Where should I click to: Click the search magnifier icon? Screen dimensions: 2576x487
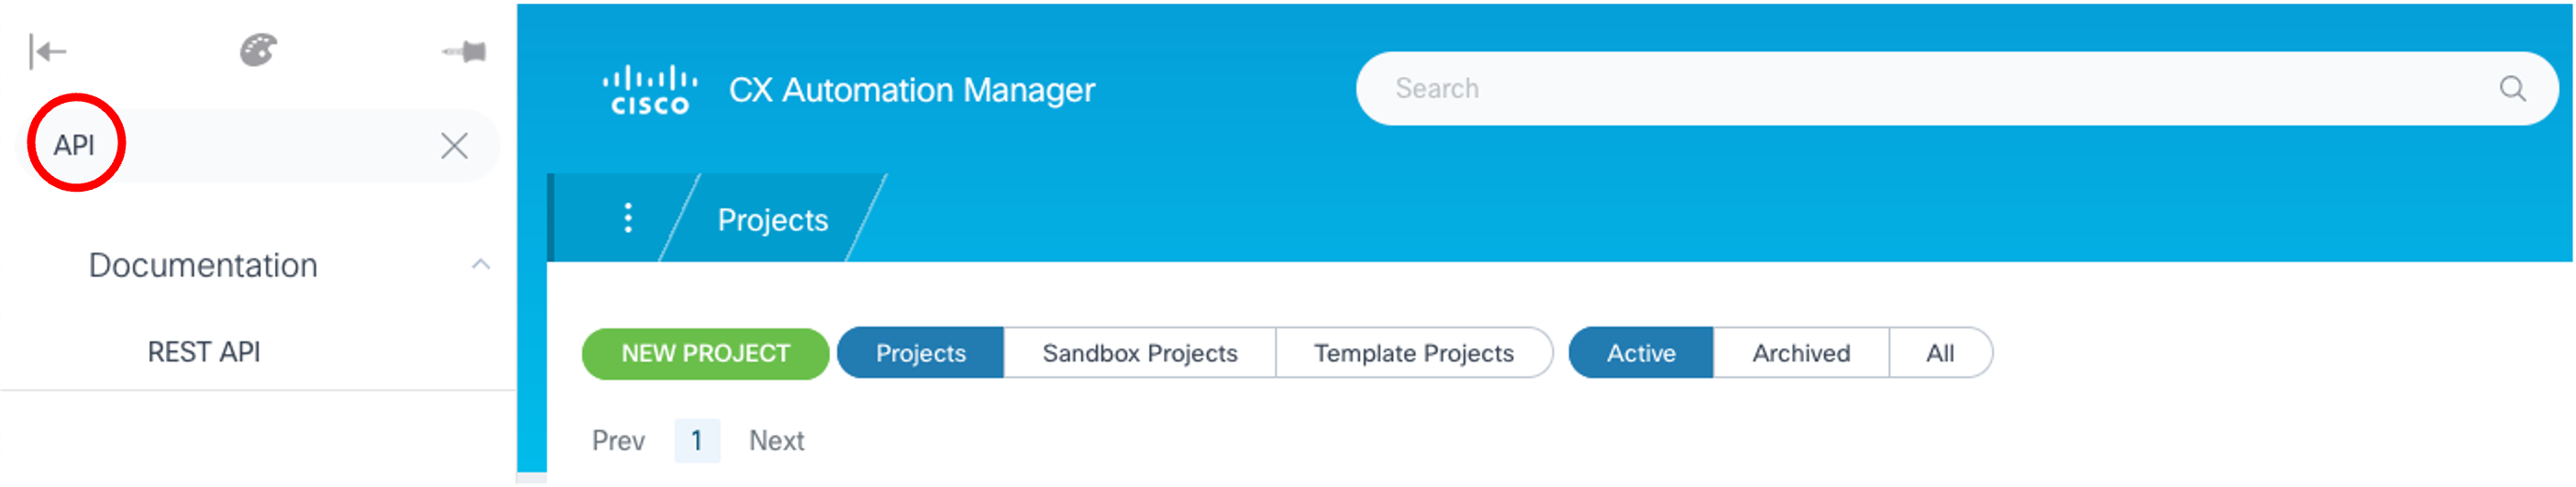tap(2512, 89)
